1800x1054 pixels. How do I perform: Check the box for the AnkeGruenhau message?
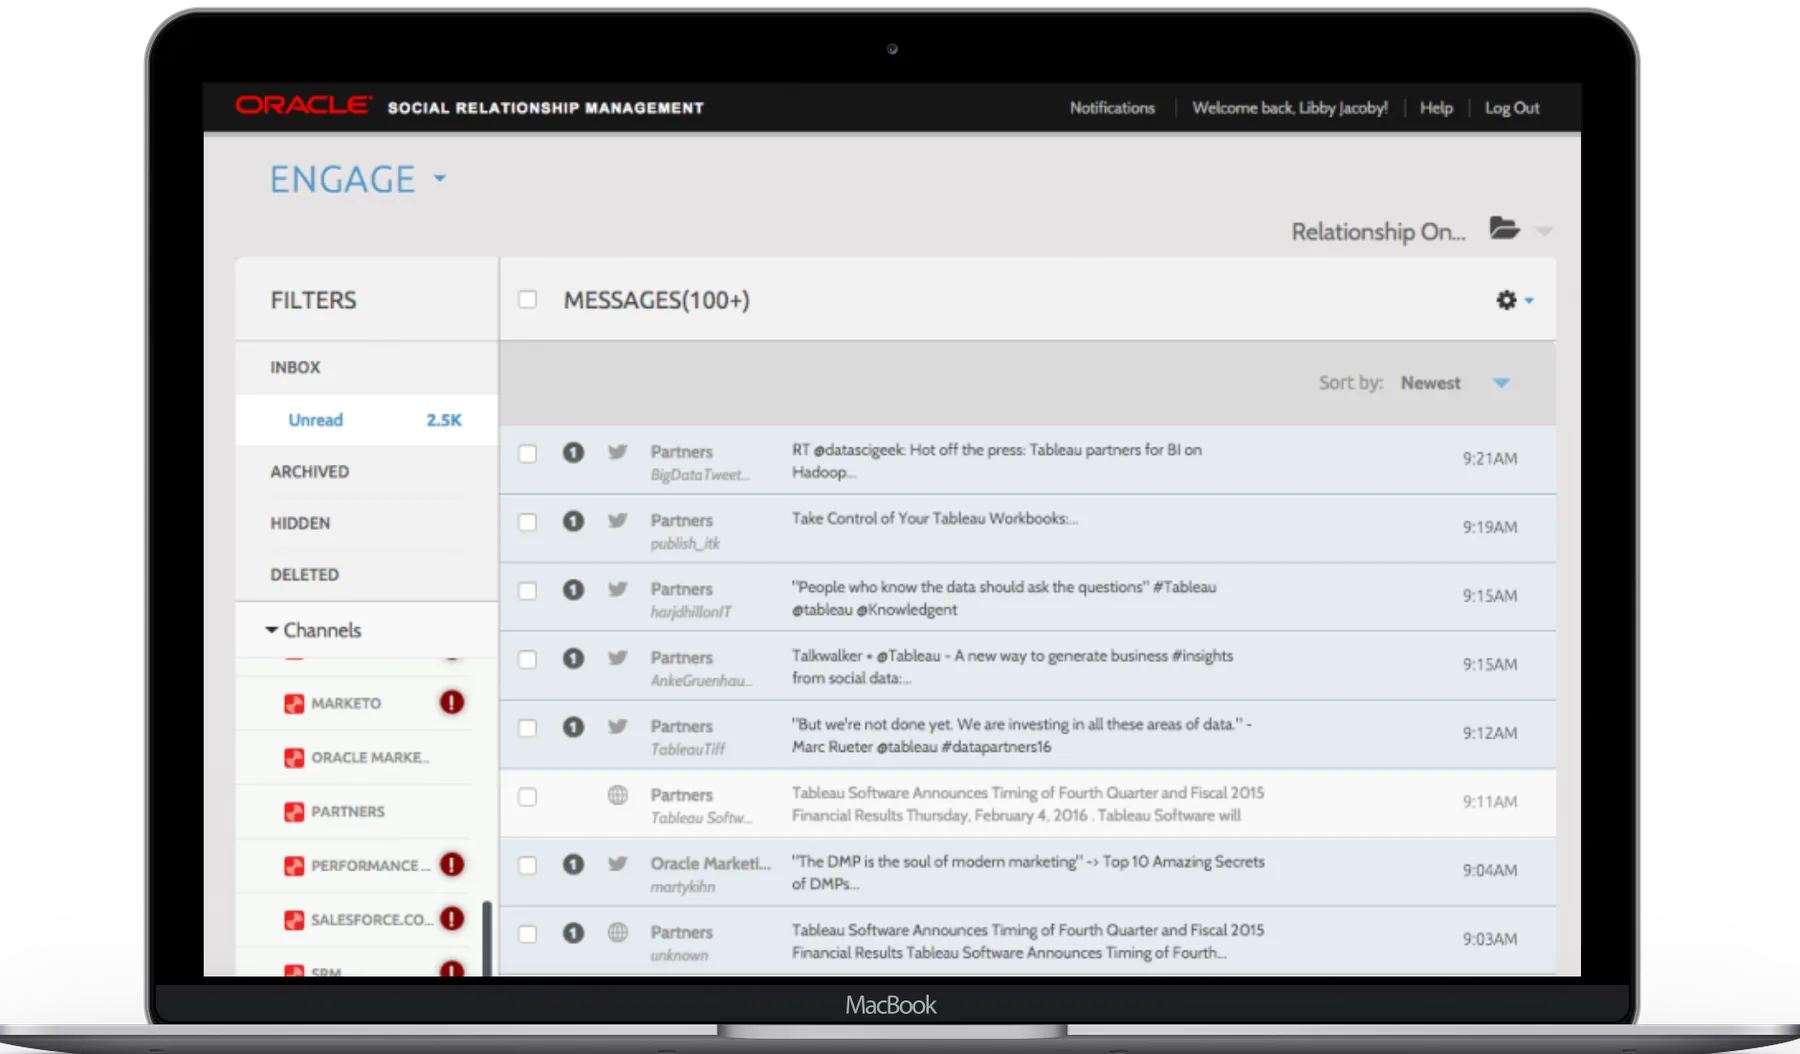(x=528, y=659)
